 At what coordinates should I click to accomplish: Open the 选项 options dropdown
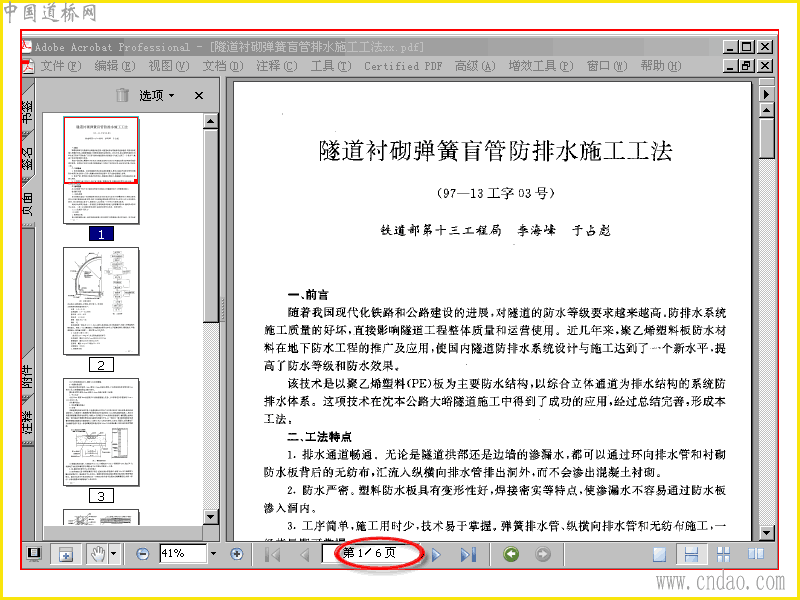point(157,95)
